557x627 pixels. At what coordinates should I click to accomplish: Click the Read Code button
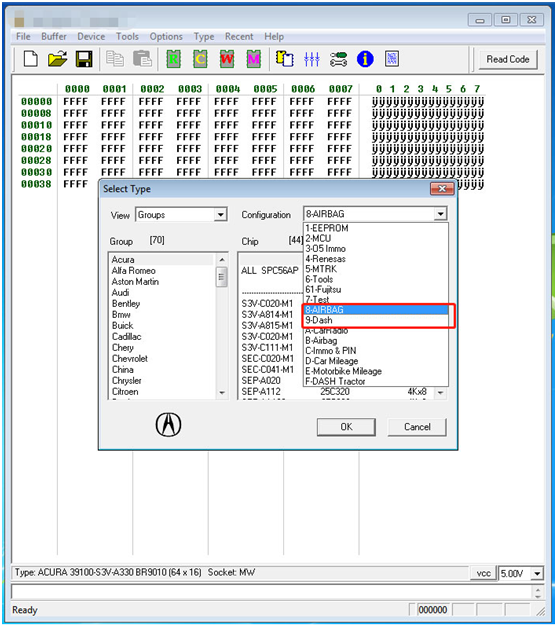point(508,59)
